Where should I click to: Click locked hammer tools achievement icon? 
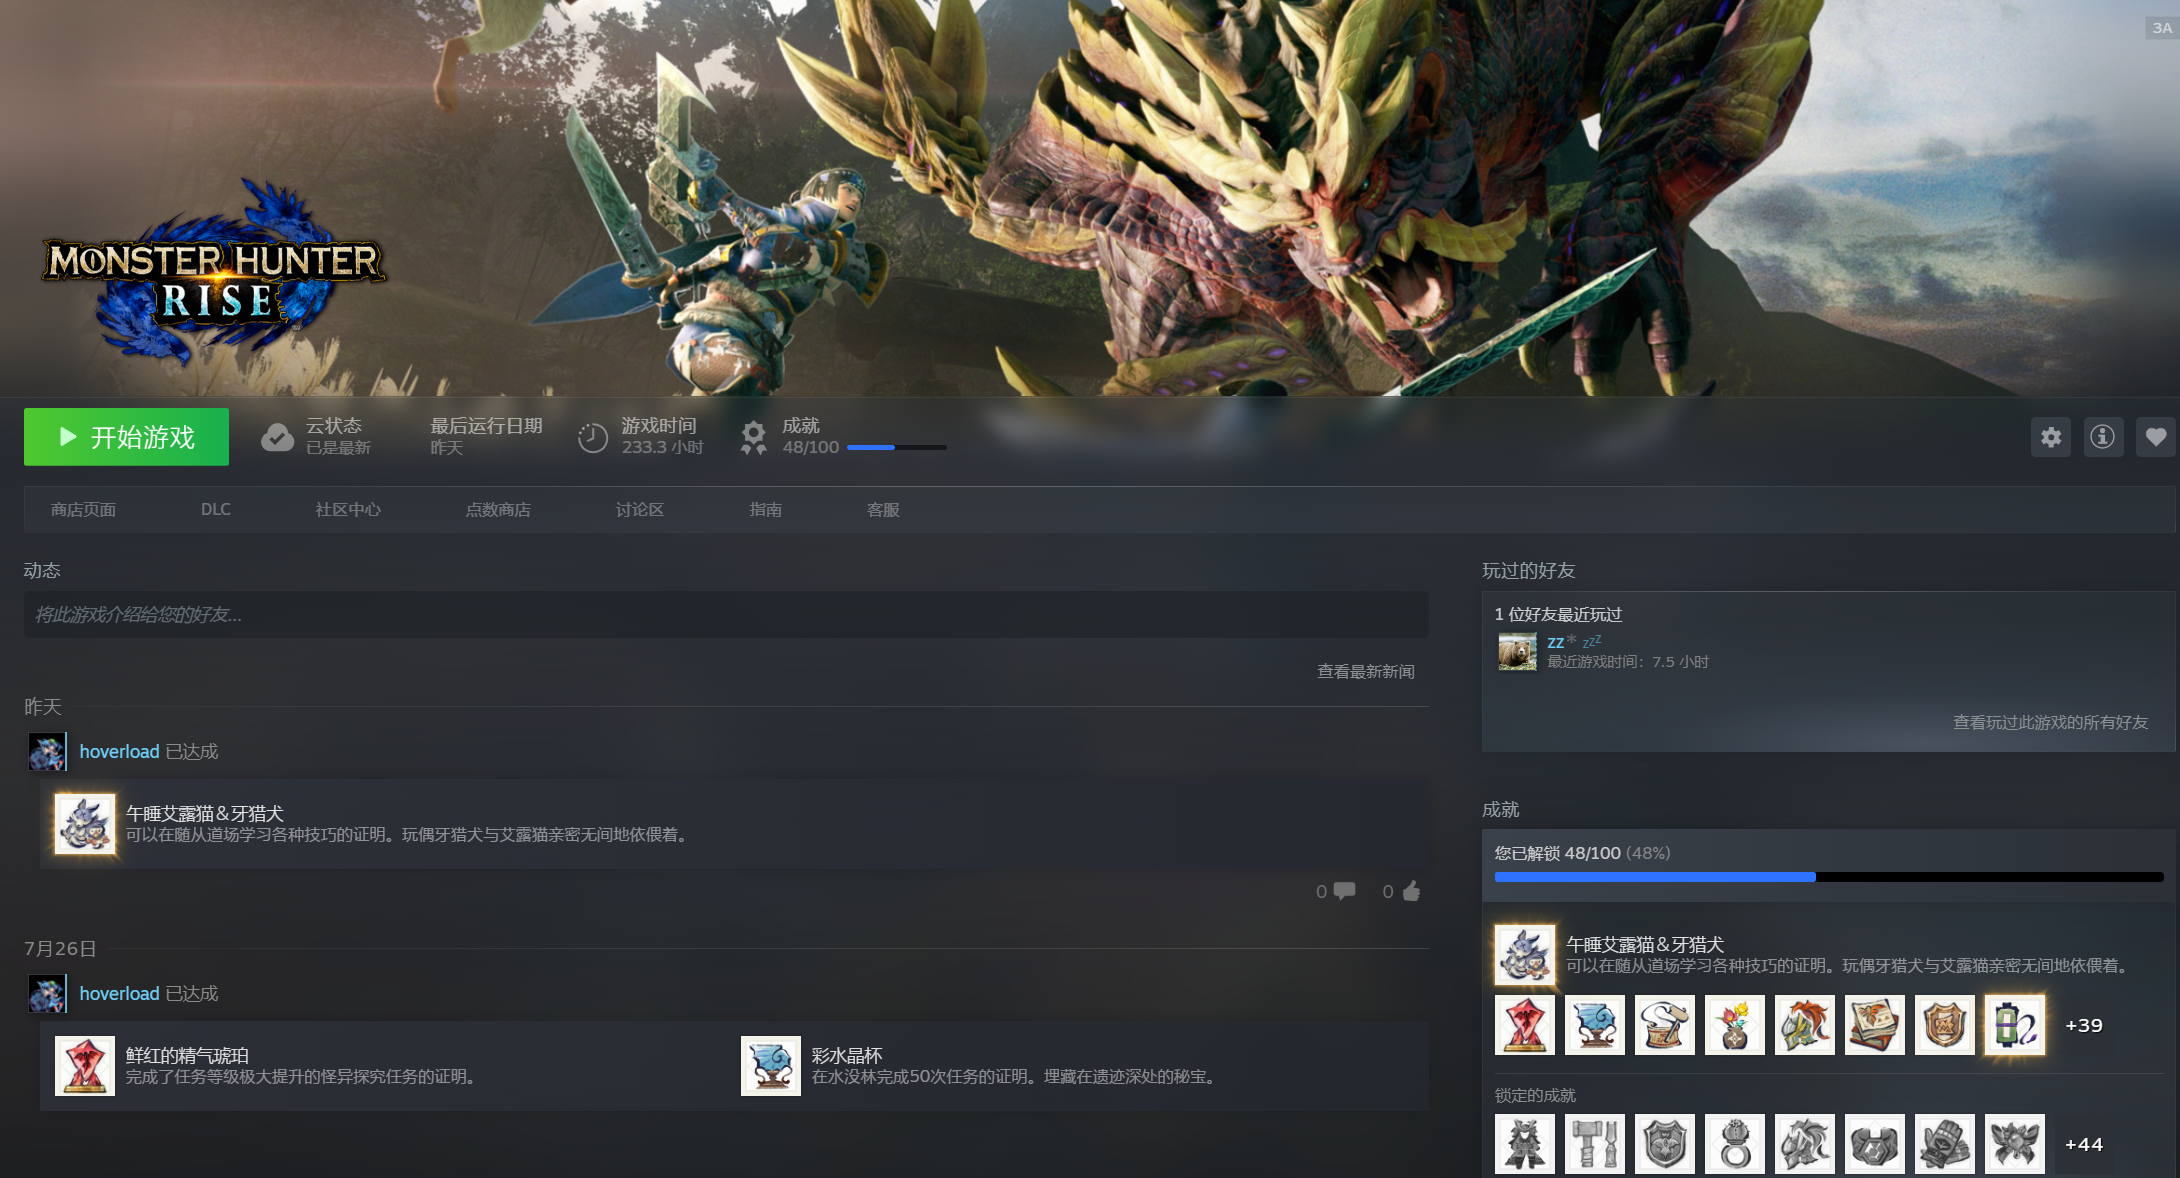click(x=1595, y=1144)
